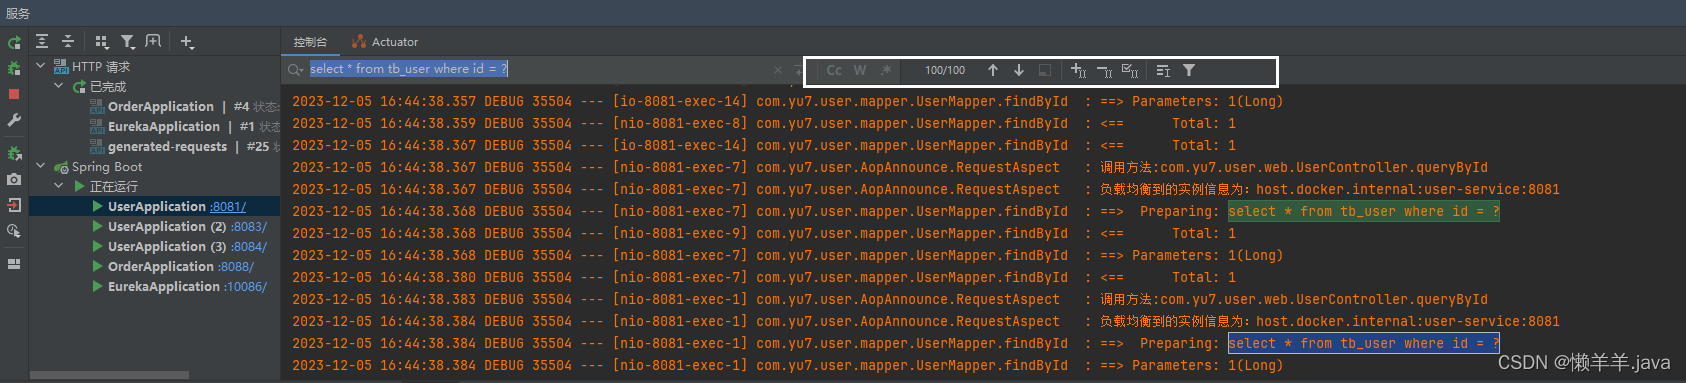Viewport: 1686px width, 383px height.
Task: Click Open in New Tab icon in services toolbar
Action: coord(153,41)
